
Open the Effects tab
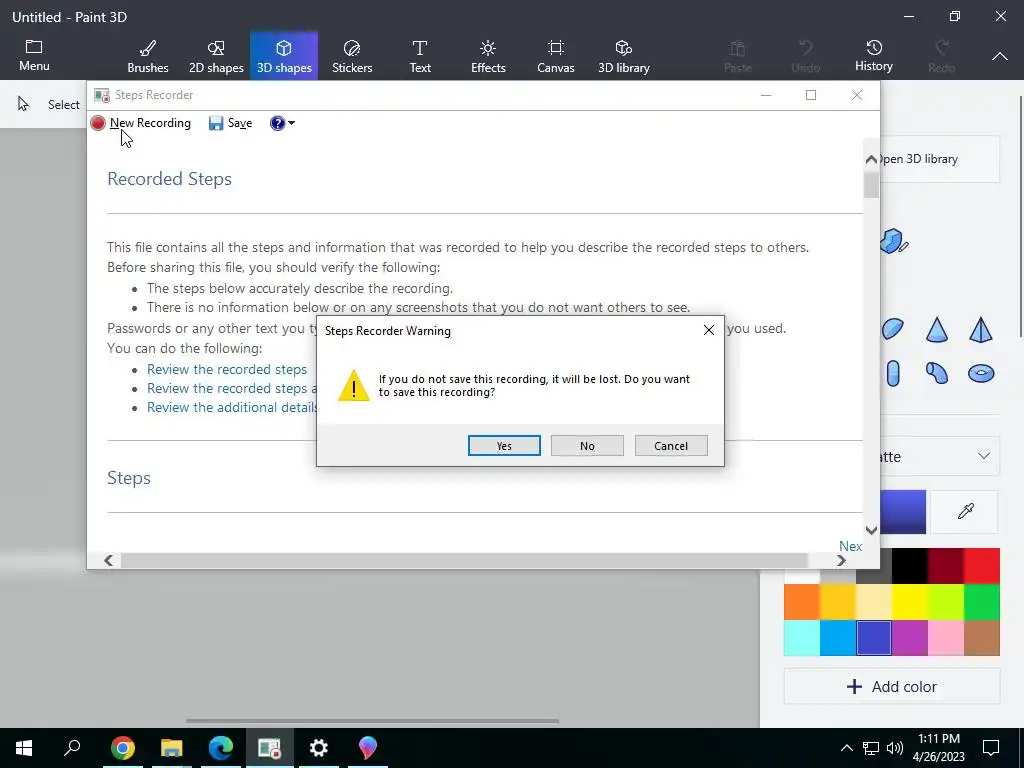[488, 56]
